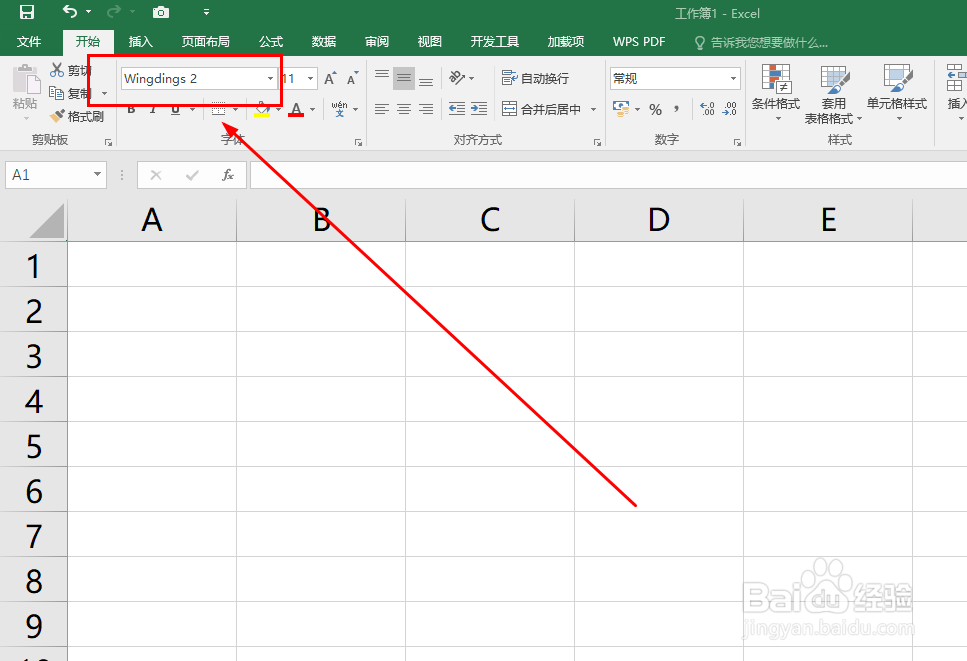Open the 视图 tab

(x=430, y=41)
